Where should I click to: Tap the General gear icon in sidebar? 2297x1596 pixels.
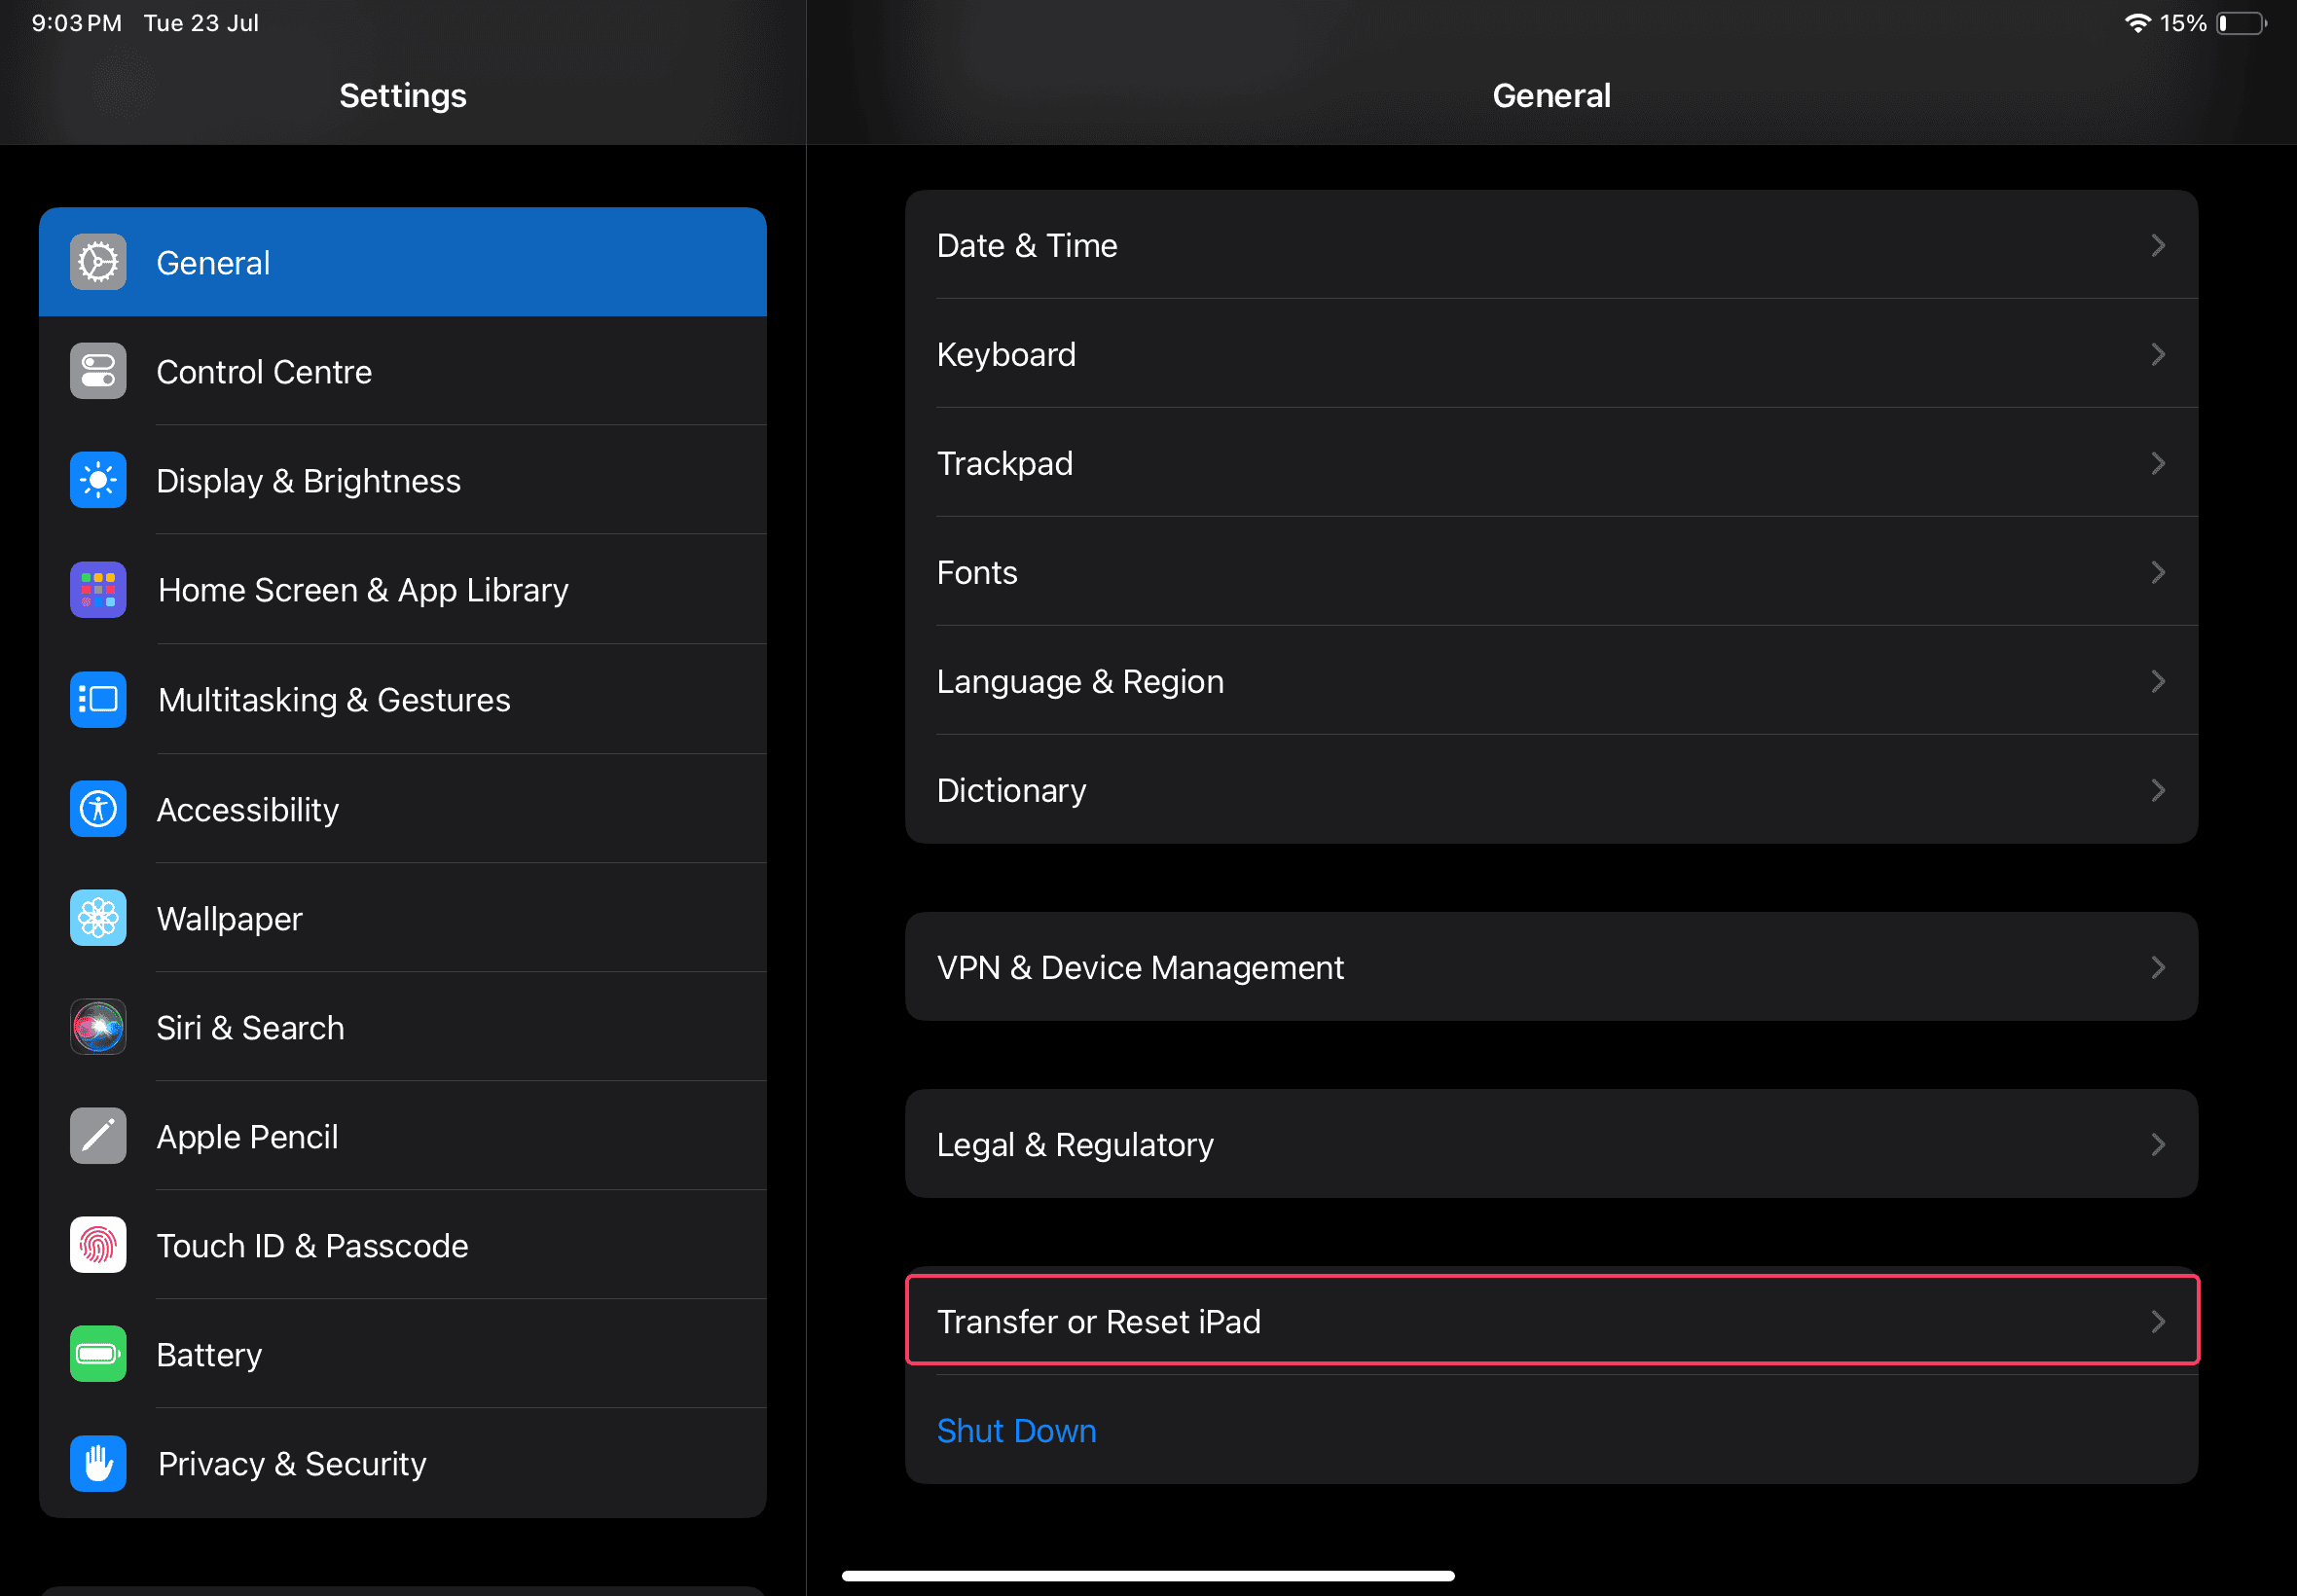[x=98, y=263]
